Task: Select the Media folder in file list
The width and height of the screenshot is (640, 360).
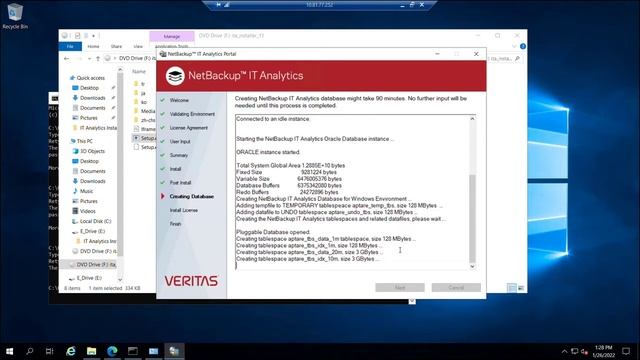Action: 147,111
